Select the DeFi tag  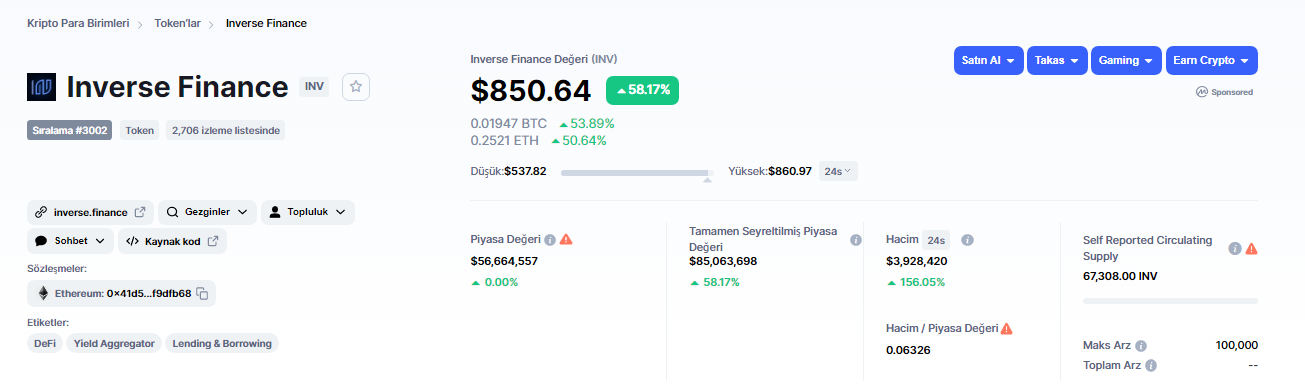[45, 343]
